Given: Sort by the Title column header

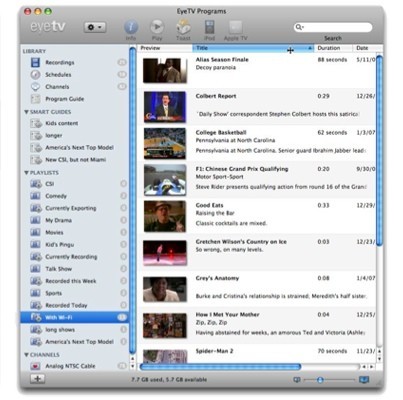Looking at the screenshot, I should tap(253, 48).
